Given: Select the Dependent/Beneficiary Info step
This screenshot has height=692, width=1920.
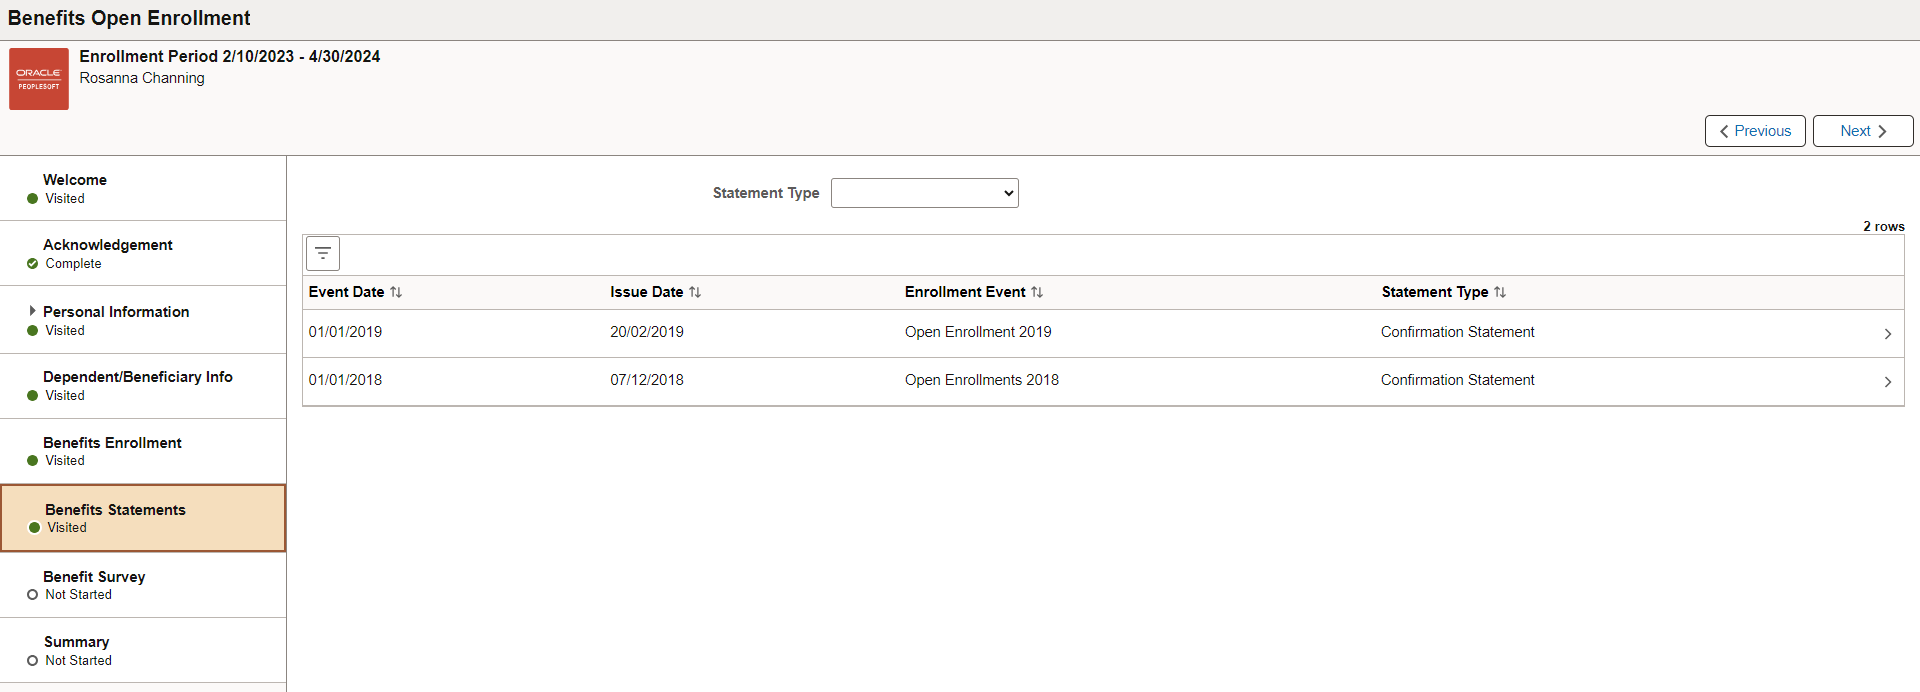Looking at the screenshot, I should point(143,386).
